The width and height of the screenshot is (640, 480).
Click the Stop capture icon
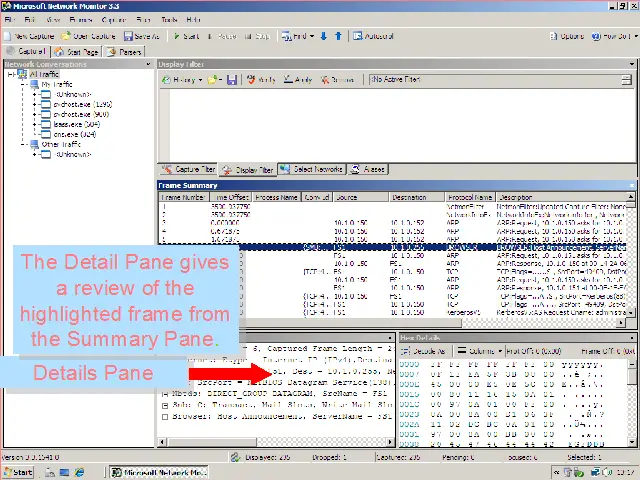[x=248, y=36]
